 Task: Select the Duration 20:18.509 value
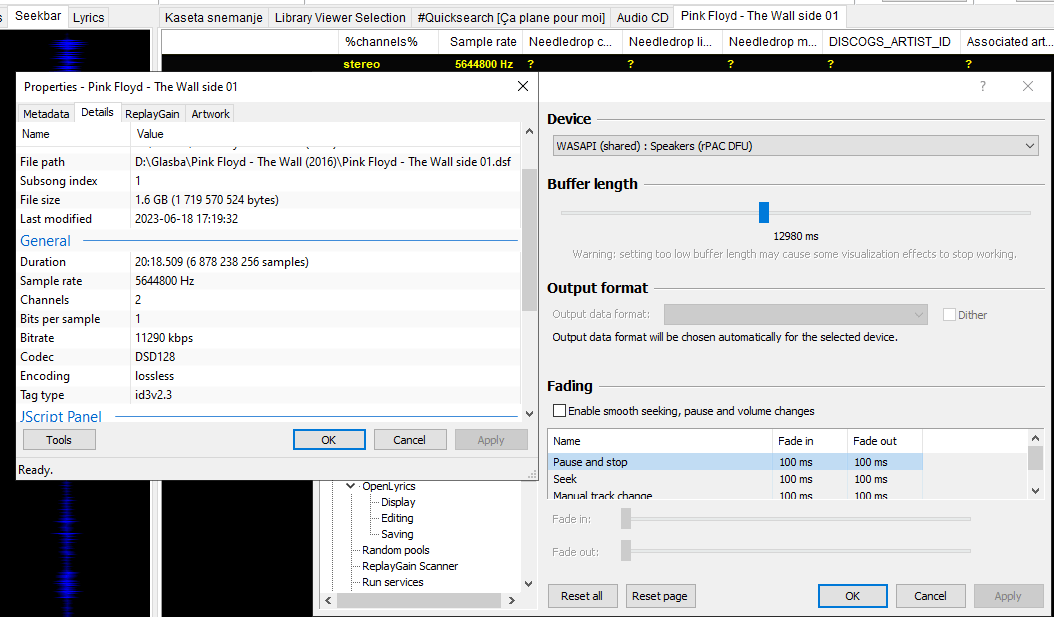tap(222, 261)
